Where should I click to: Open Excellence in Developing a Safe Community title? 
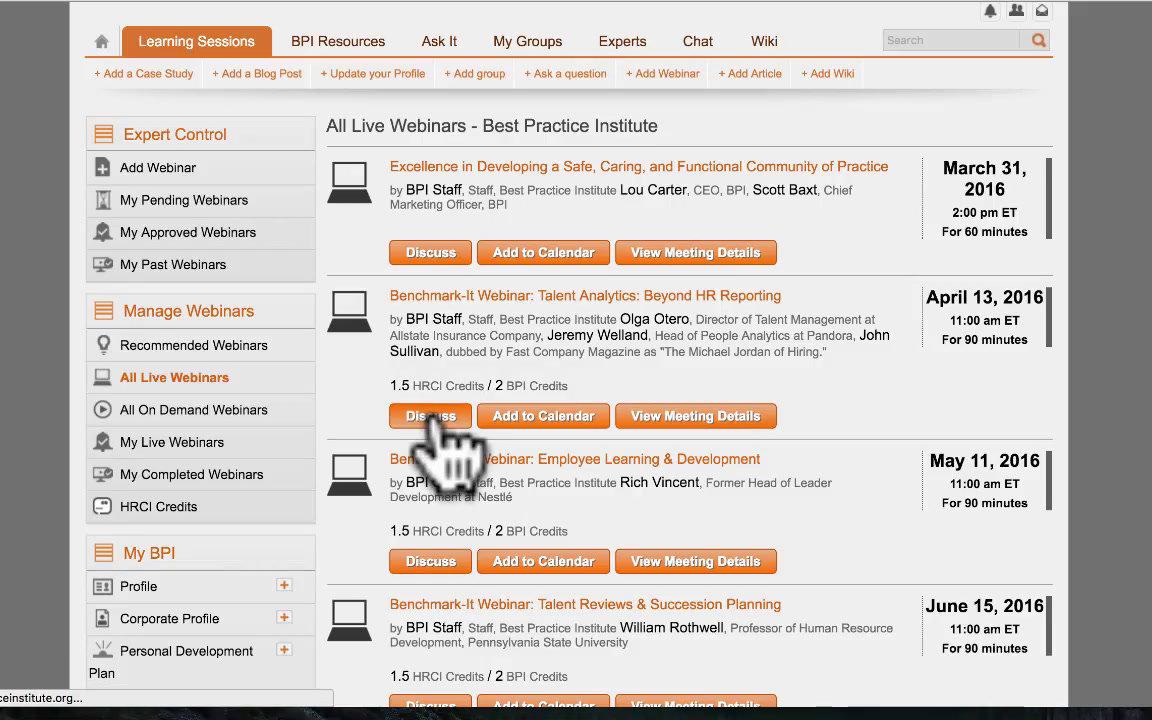tap(638, 167)
